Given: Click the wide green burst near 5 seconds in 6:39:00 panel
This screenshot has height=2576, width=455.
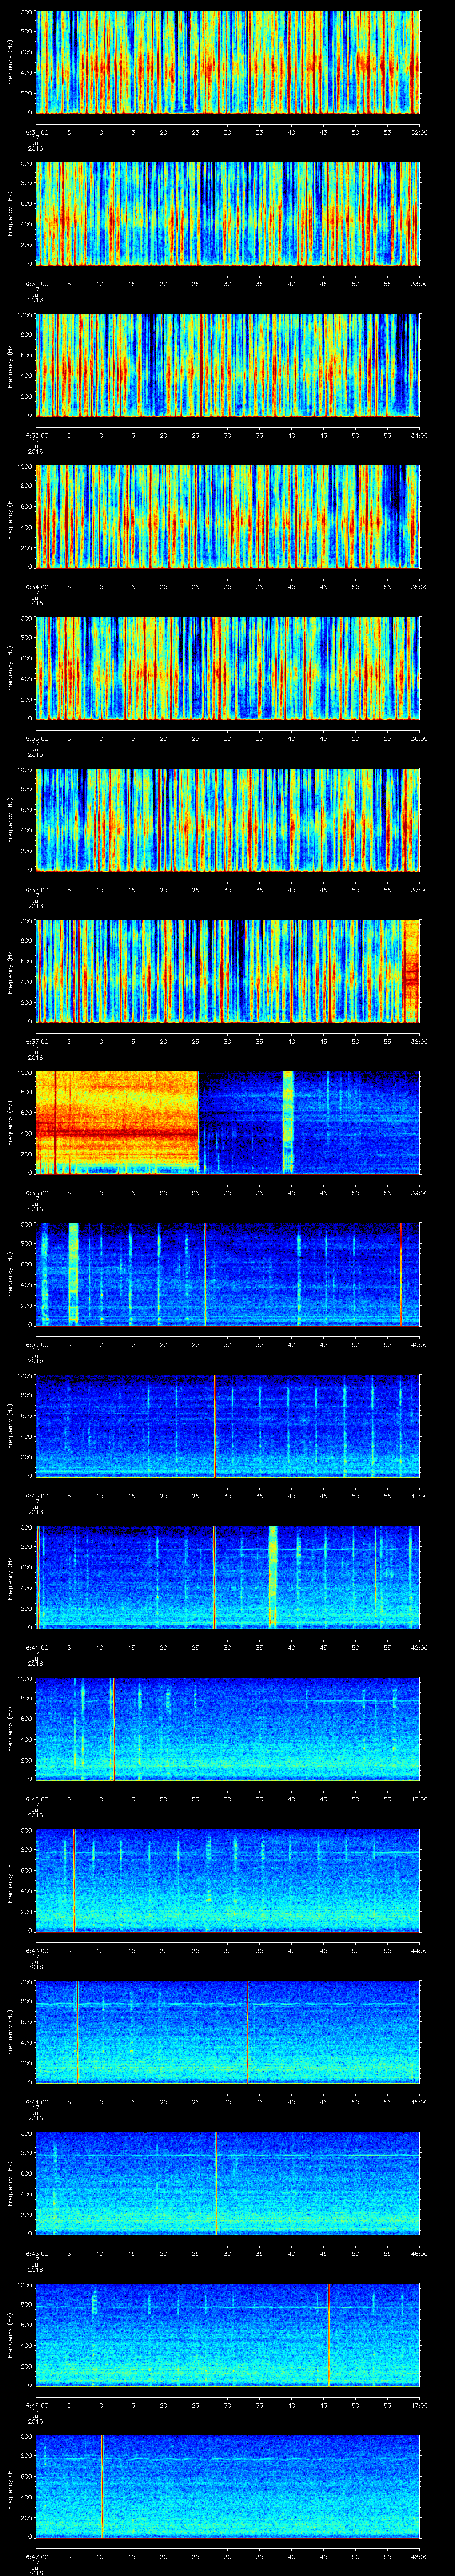Looking at the screenshot, I should tap(73, 1274).
